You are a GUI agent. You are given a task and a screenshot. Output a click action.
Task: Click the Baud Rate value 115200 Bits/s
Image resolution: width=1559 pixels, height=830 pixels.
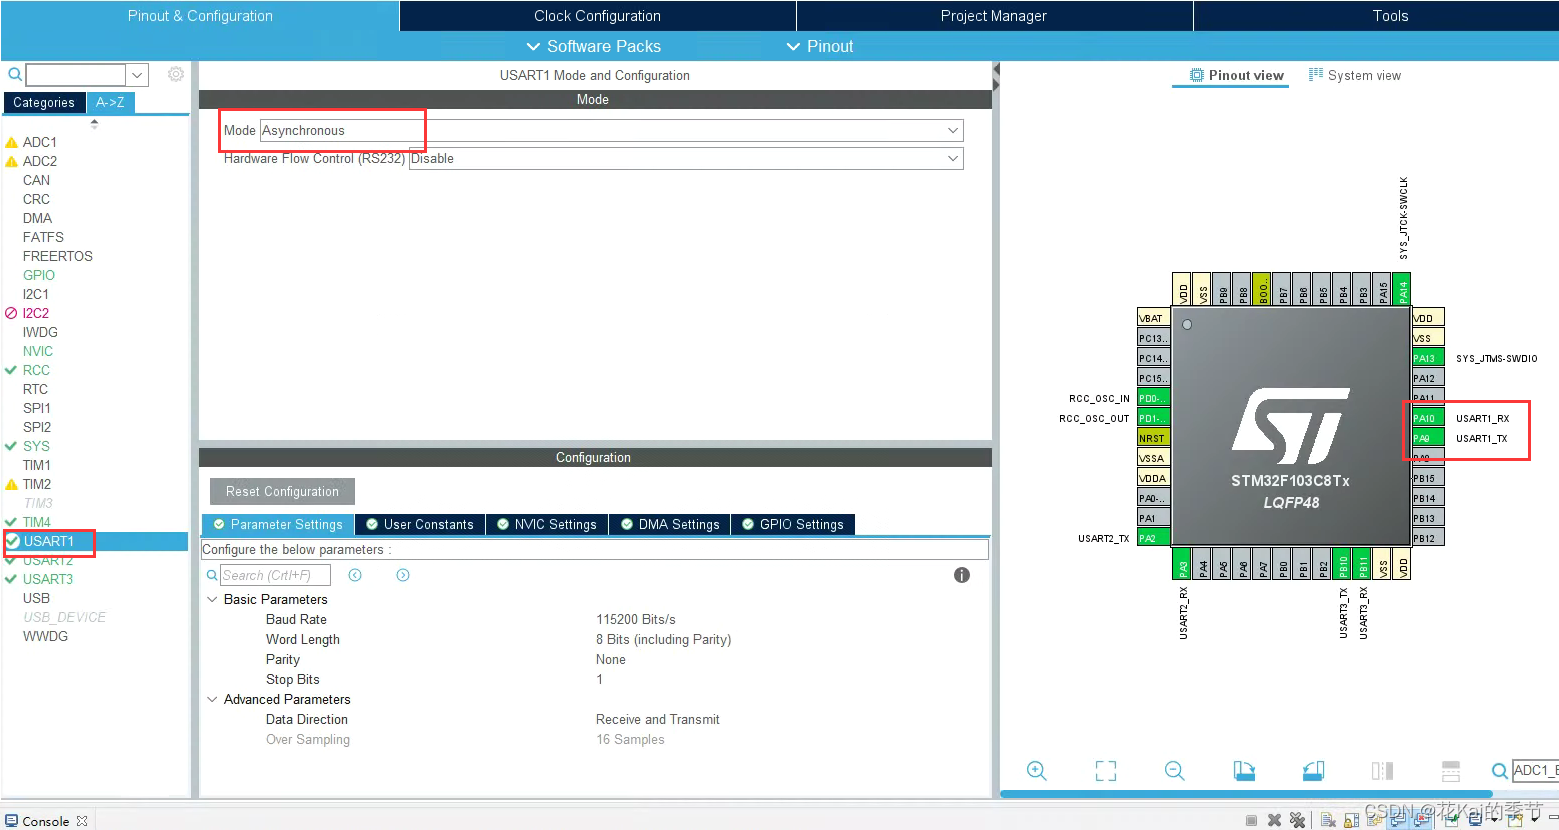pyautogui.click(x=636, y=619)
